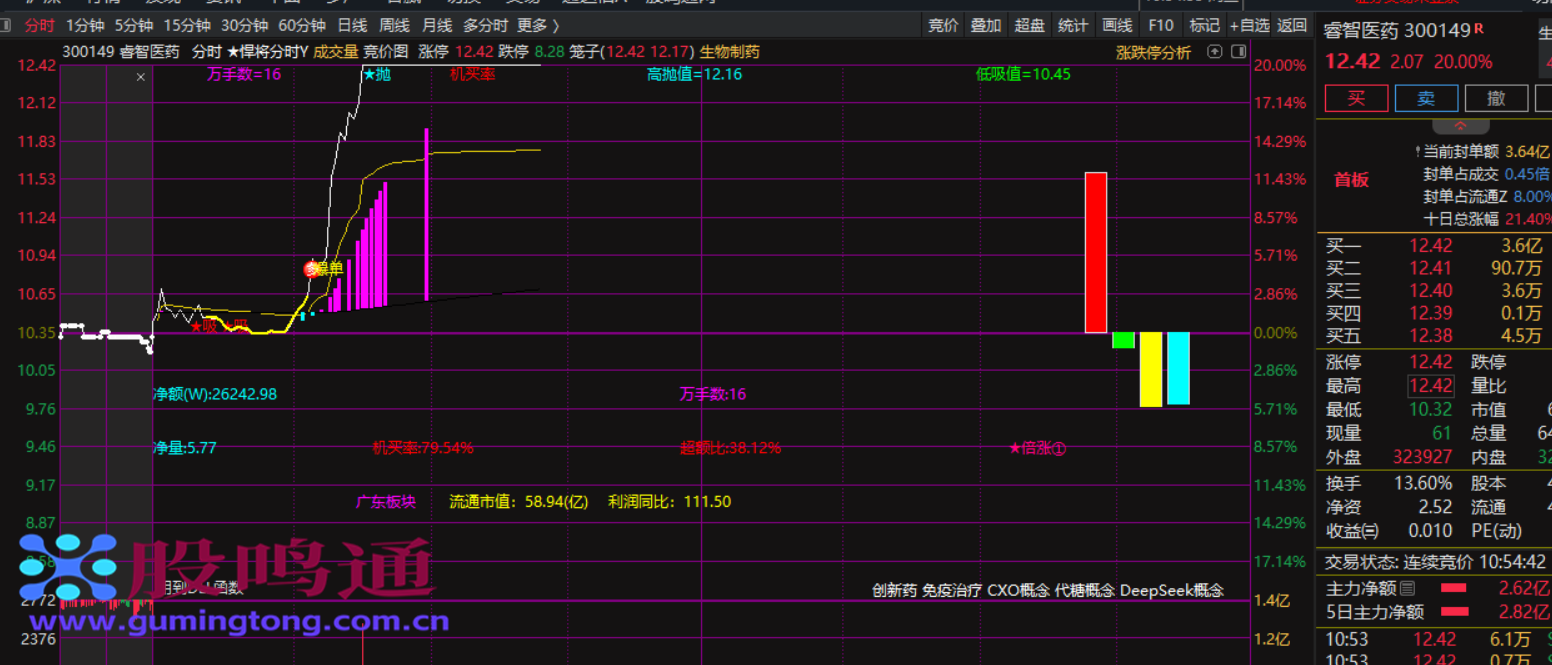This screenshot has height=665, width=1552.
Task: Toggle the 成交量 volume indicator label
Action: coord(336,52)
